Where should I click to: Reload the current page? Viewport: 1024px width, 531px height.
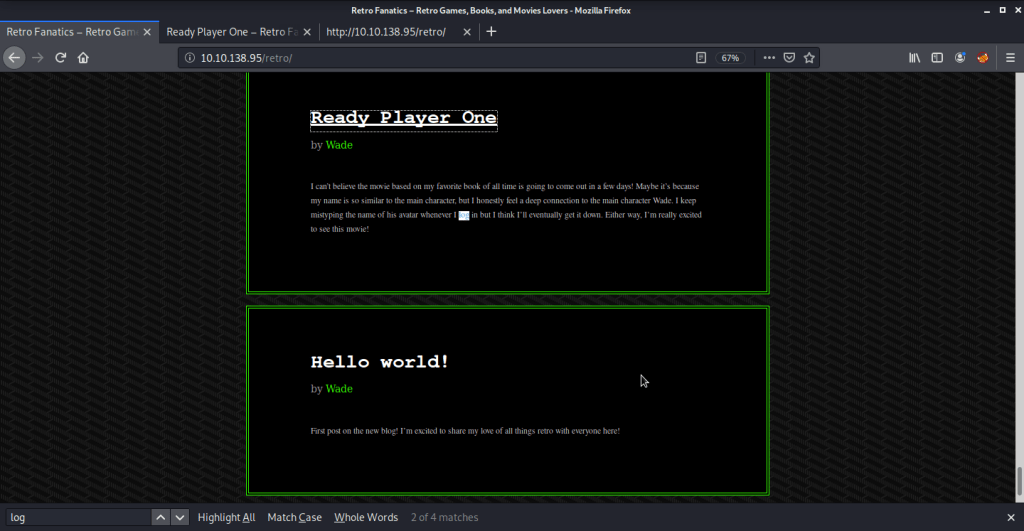coord(60,58)
